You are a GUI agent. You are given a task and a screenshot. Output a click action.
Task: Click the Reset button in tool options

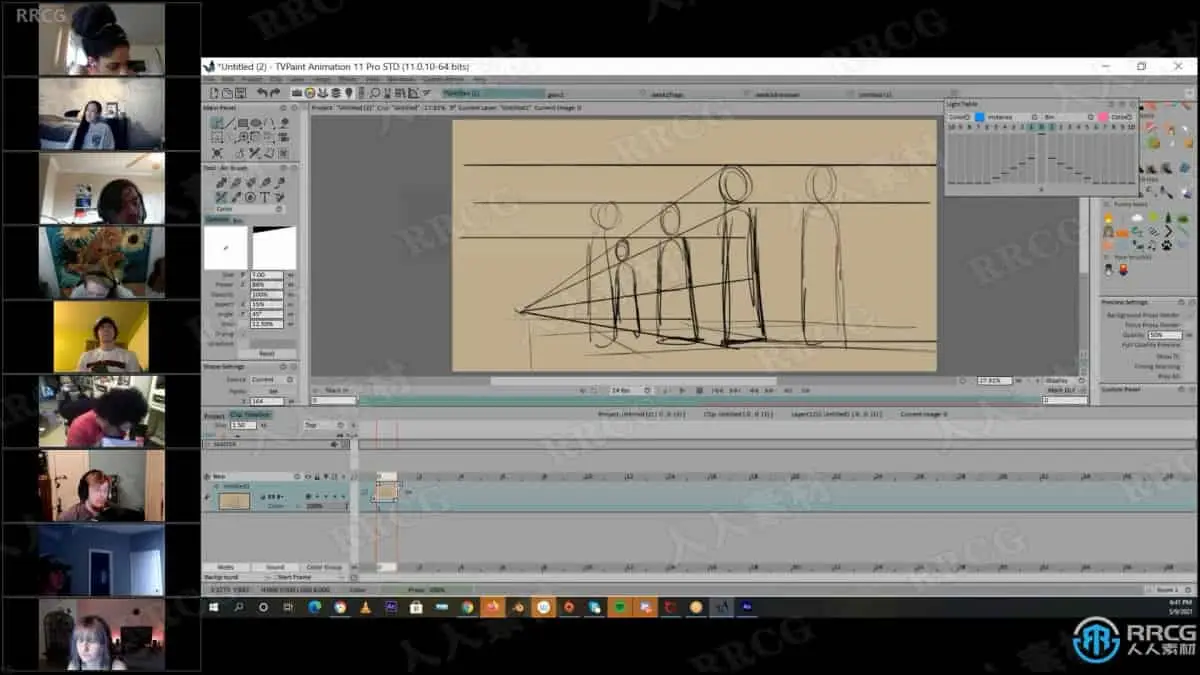pyautogui.click(x=267, y=354)
